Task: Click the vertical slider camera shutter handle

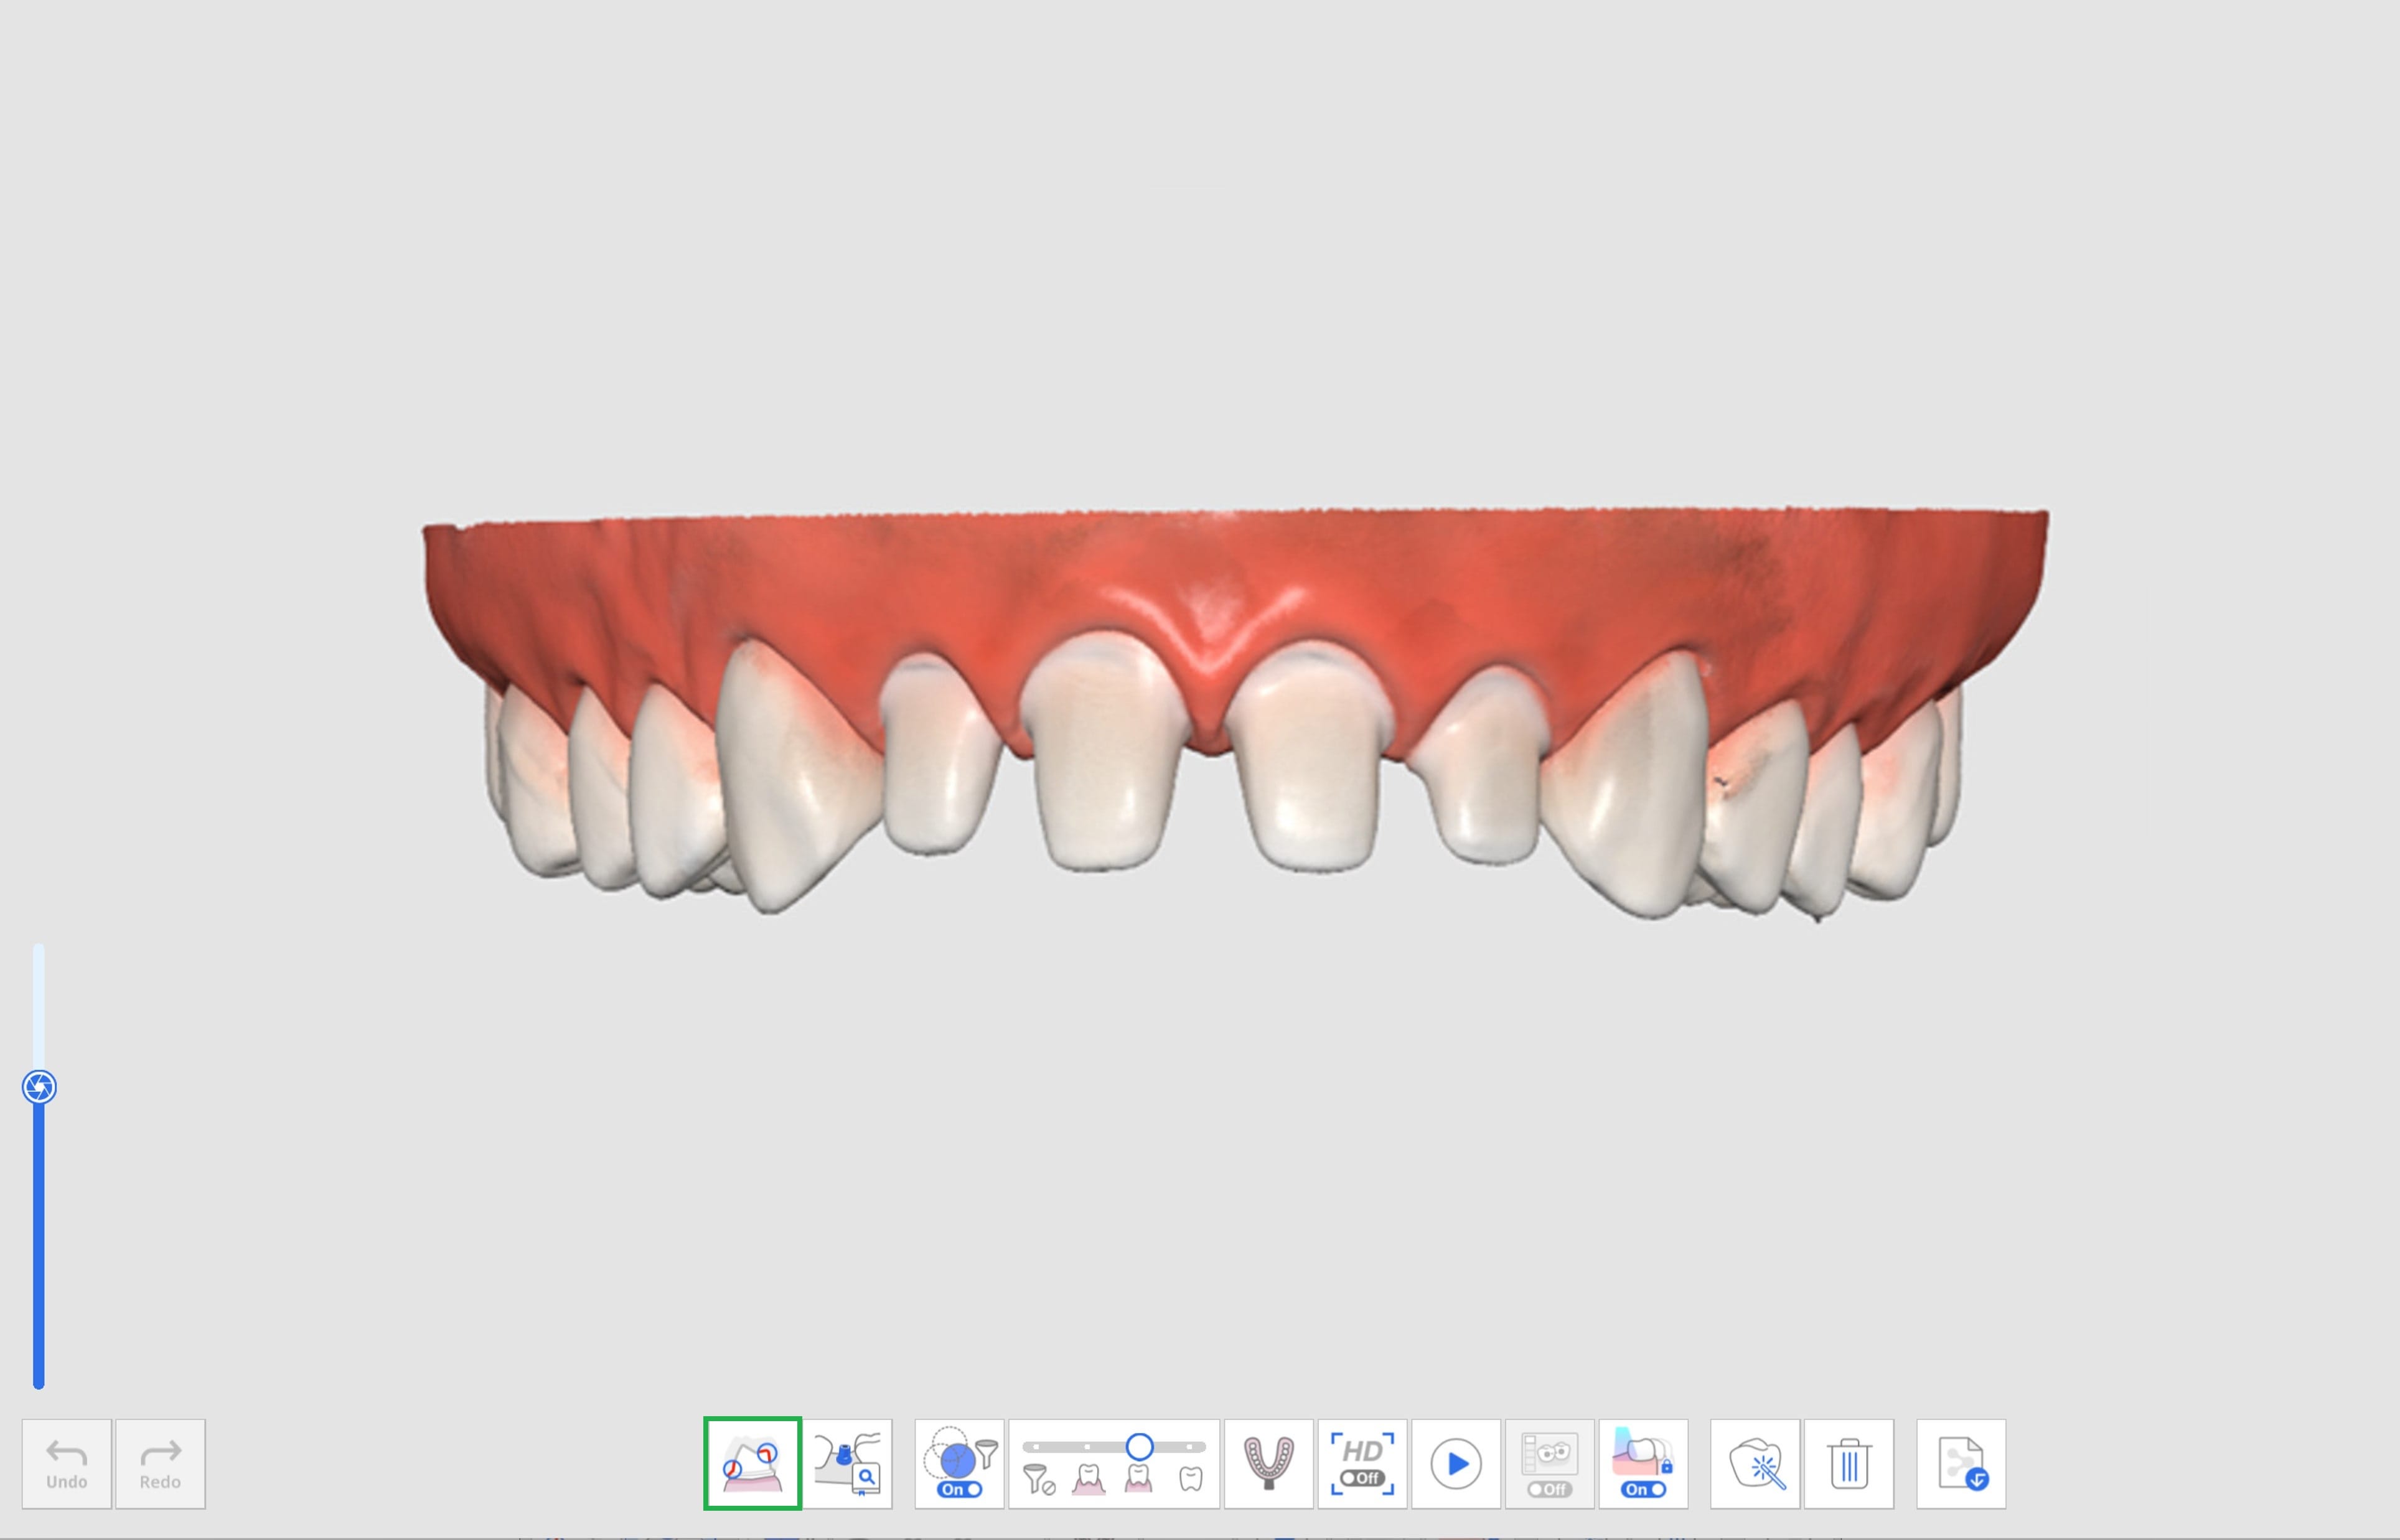Action: coord(39,1087)
